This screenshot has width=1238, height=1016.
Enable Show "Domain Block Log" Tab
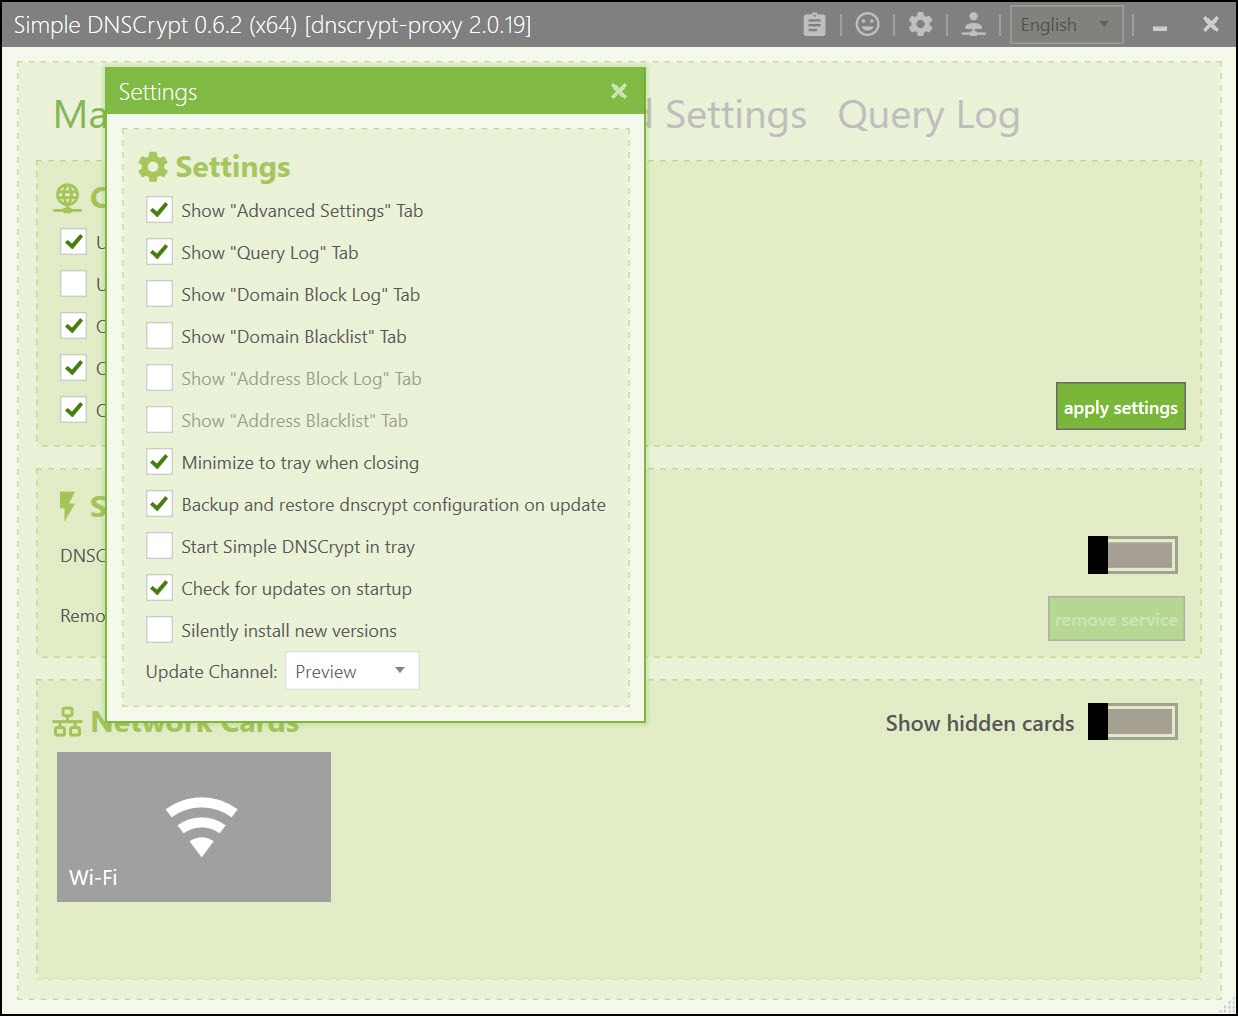[160, 294]
